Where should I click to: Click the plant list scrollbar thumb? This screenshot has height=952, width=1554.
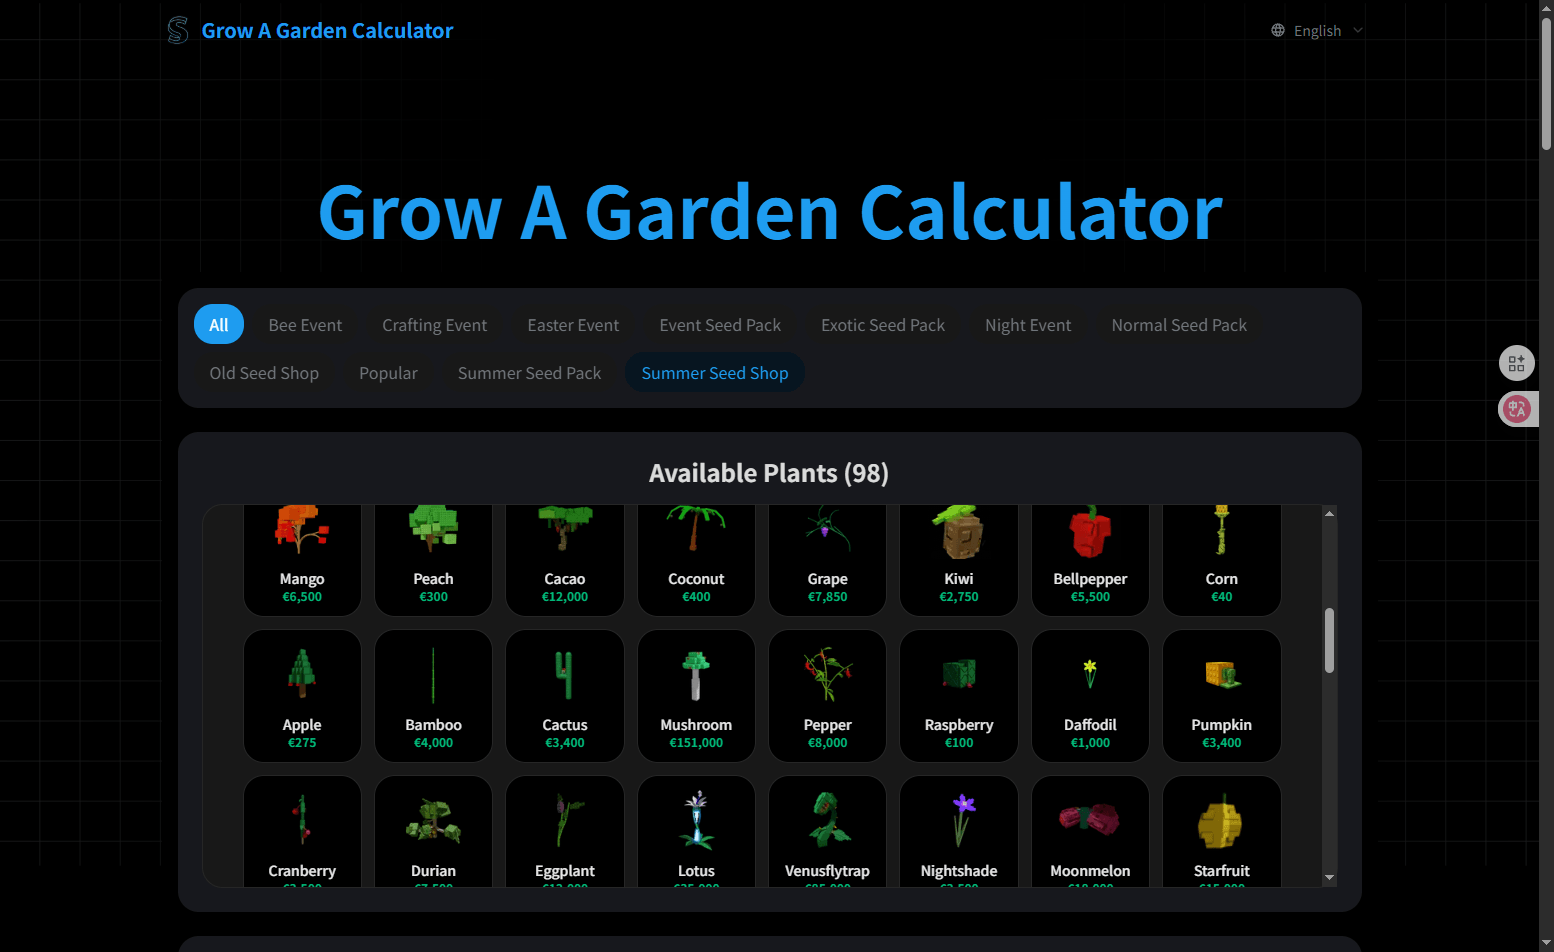[x=1329, y=640]
